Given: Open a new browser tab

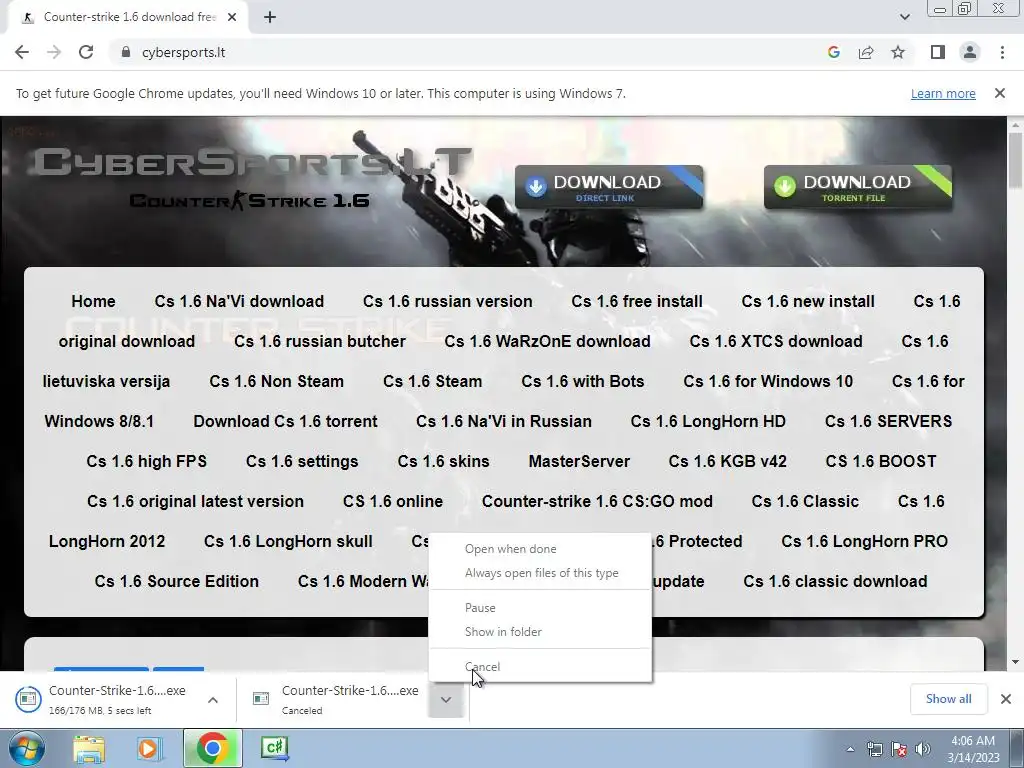Looking at the screenshot, I should point(270,17).
